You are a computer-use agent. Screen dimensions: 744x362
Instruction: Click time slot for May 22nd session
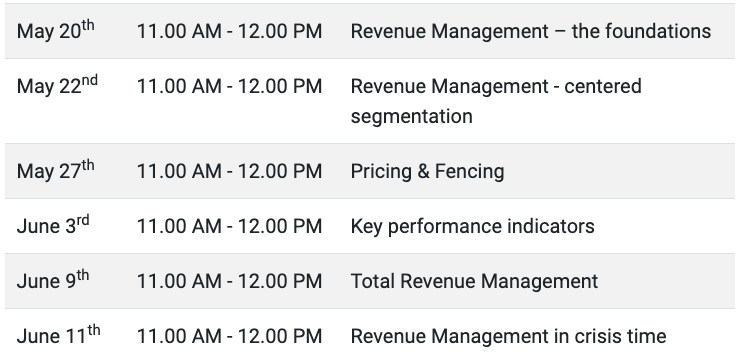pos(229,86)
